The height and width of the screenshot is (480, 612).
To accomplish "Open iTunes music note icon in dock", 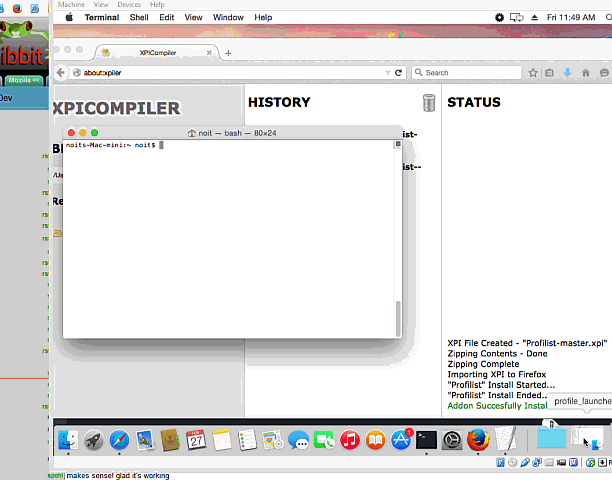I will pyautogui.click(x=350, y=440).
